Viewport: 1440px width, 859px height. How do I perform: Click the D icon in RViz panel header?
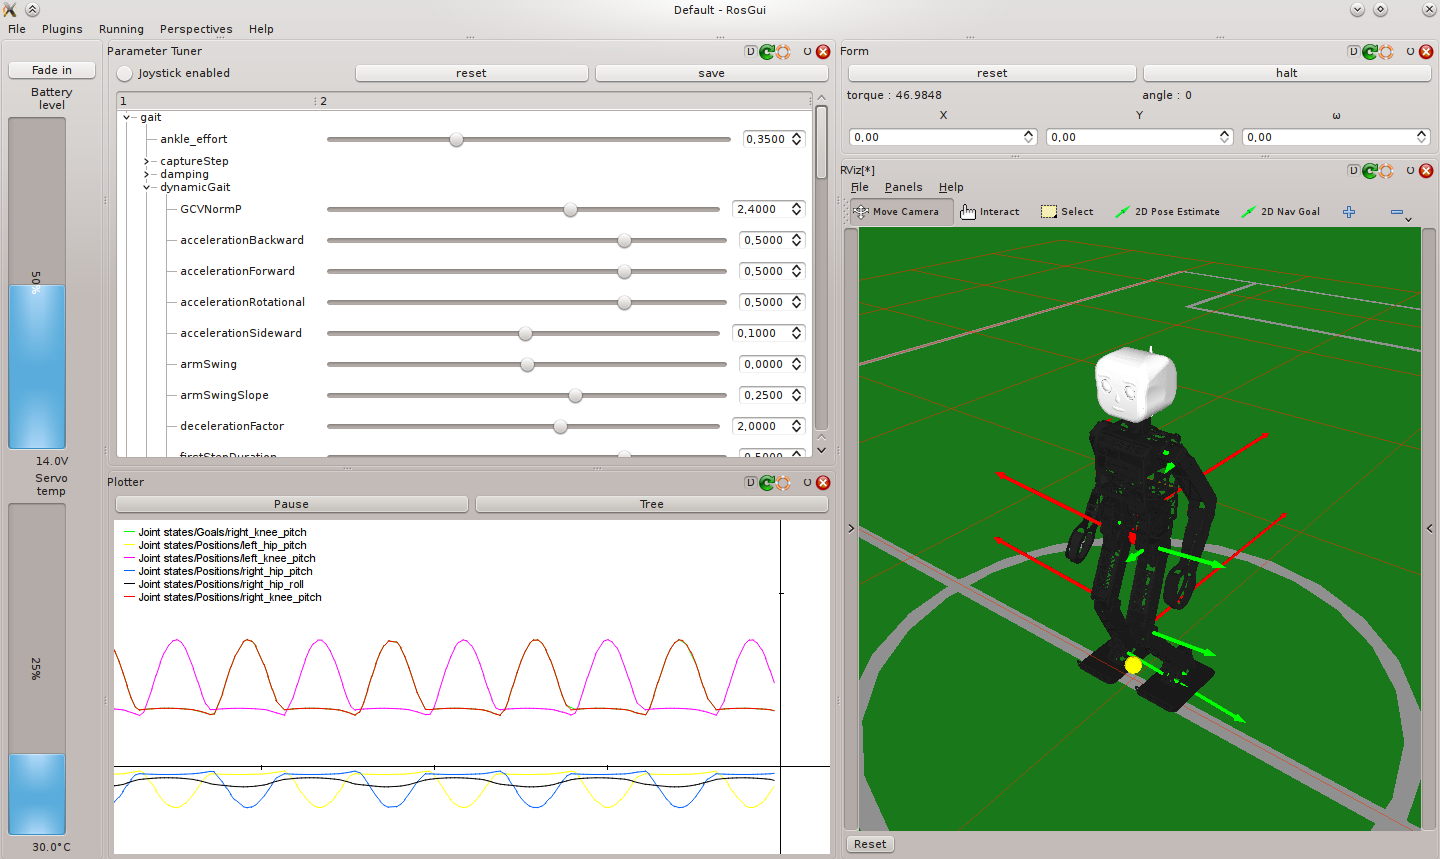click(1353, 170)
